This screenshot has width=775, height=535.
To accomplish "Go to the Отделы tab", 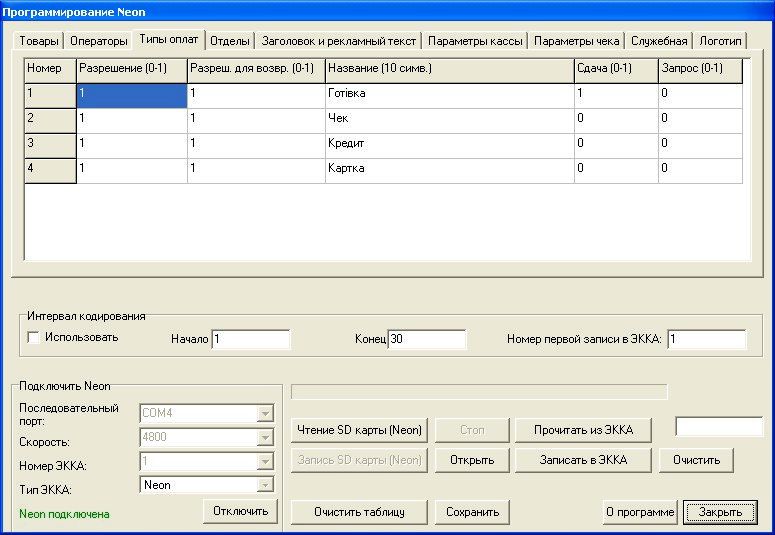I will pos(230,41).
